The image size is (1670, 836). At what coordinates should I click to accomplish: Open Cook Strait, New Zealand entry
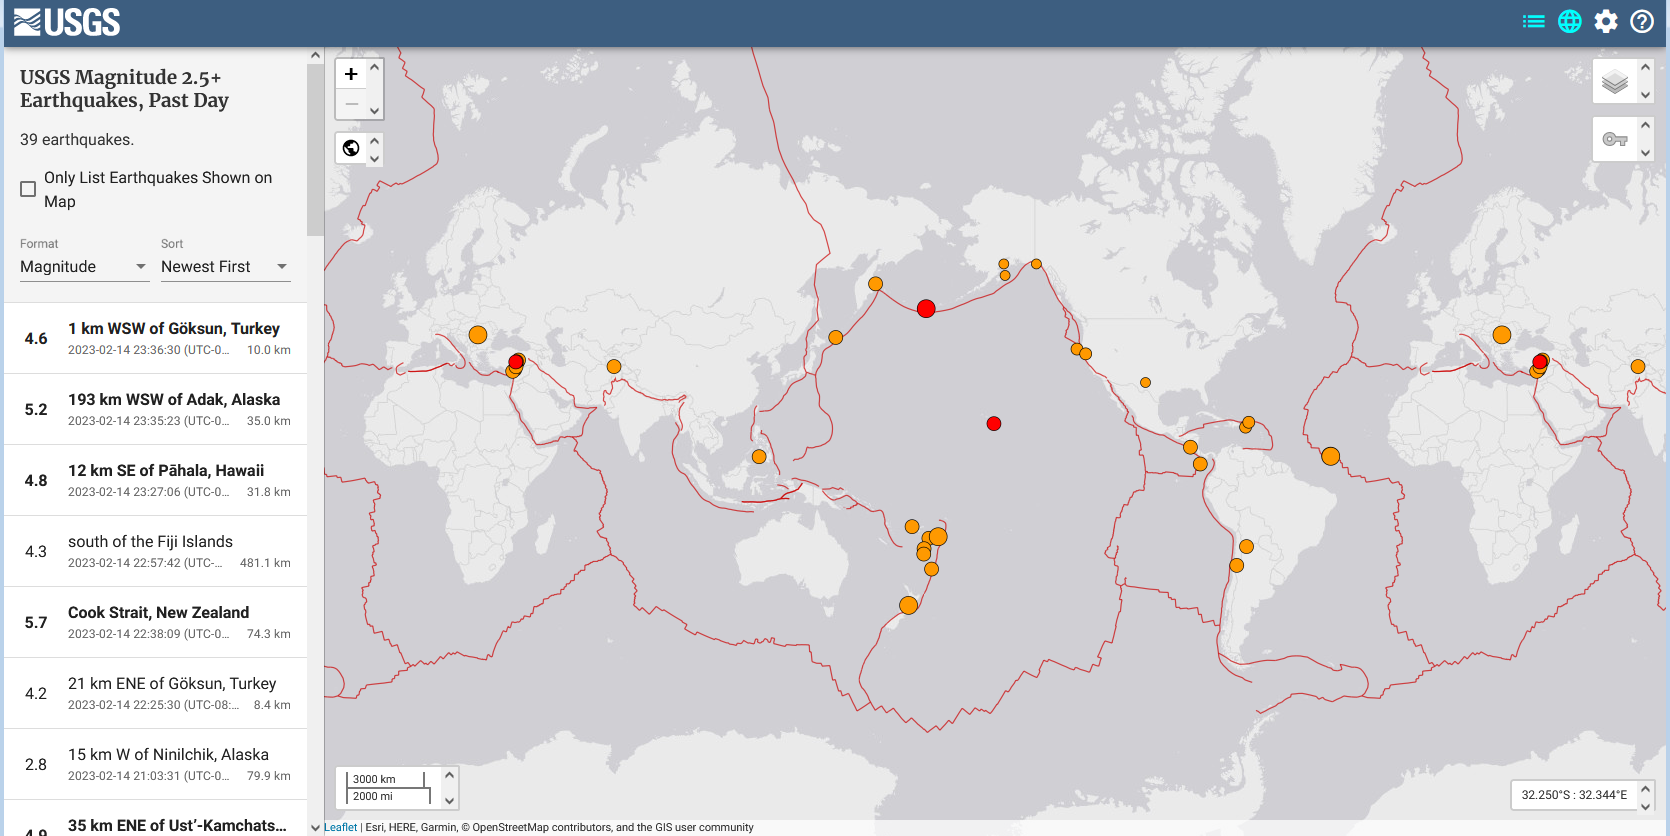(156, 622)
